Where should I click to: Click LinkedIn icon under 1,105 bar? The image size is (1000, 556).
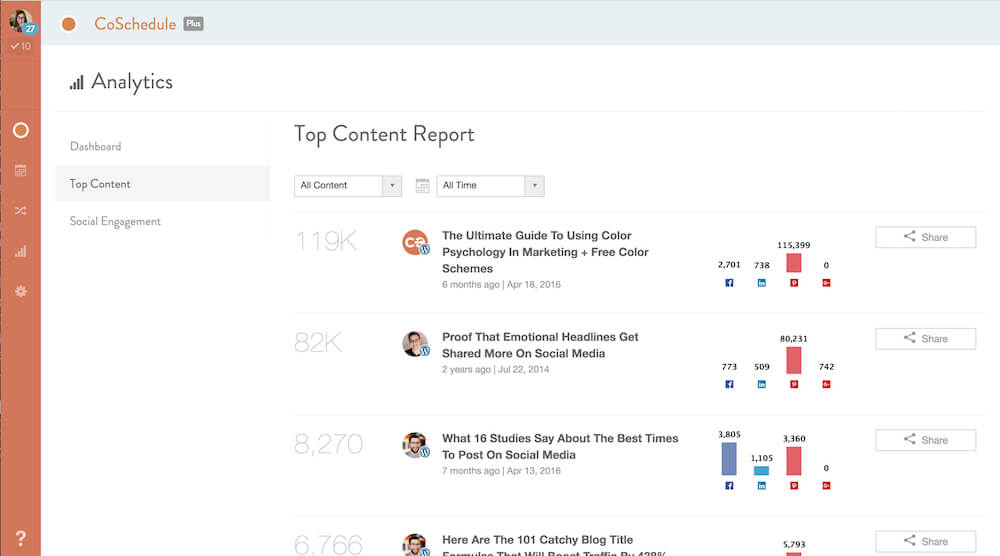[761, 486]
